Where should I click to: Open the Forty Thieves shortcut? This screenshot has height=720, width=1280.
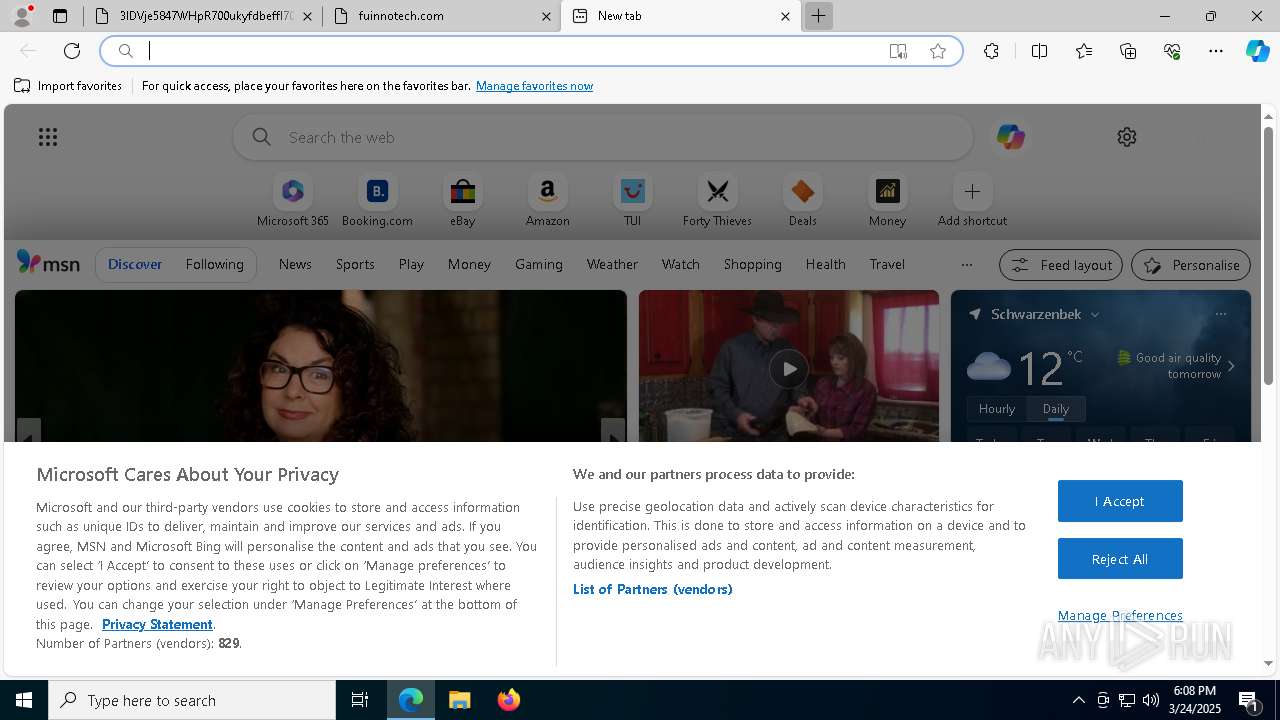[x=717, y=201]
